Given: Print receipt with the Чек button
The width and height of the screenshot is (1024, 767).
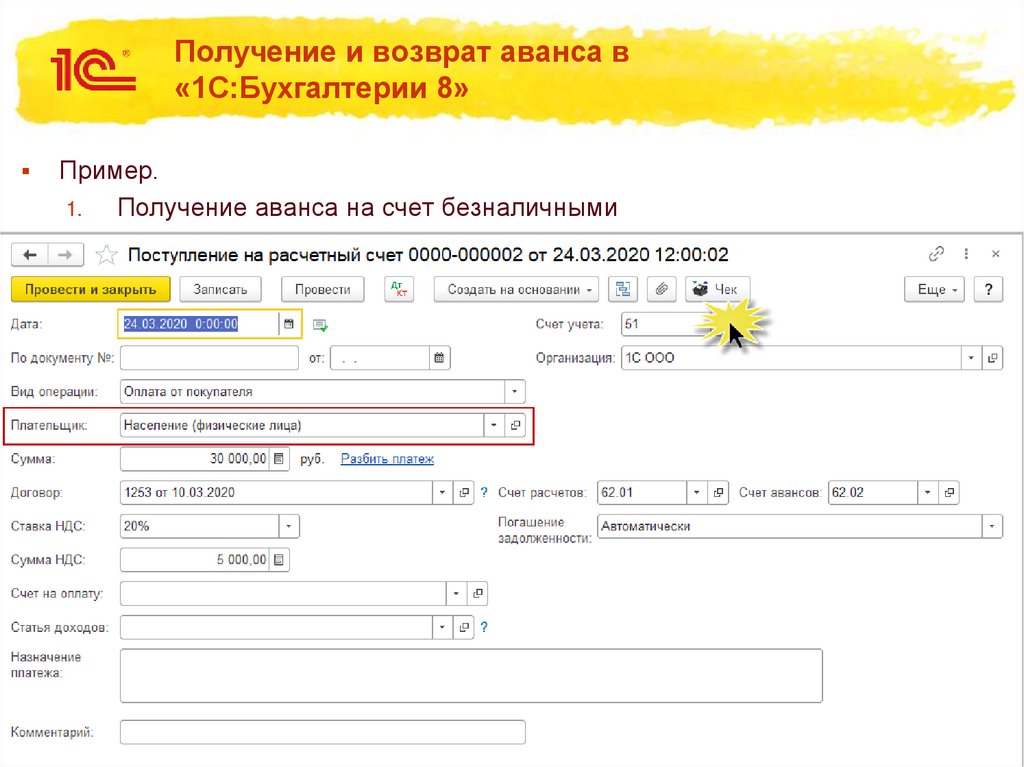Looking at the screenshot, I should 718,289.
